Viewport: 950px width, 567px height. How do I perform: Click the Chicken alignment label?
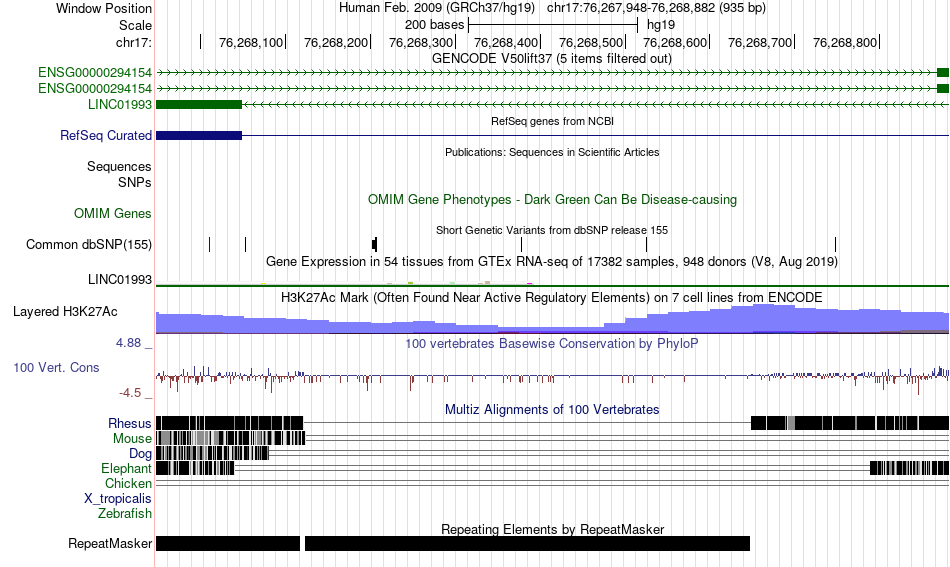pyautogui.click(x=128, y=483)
